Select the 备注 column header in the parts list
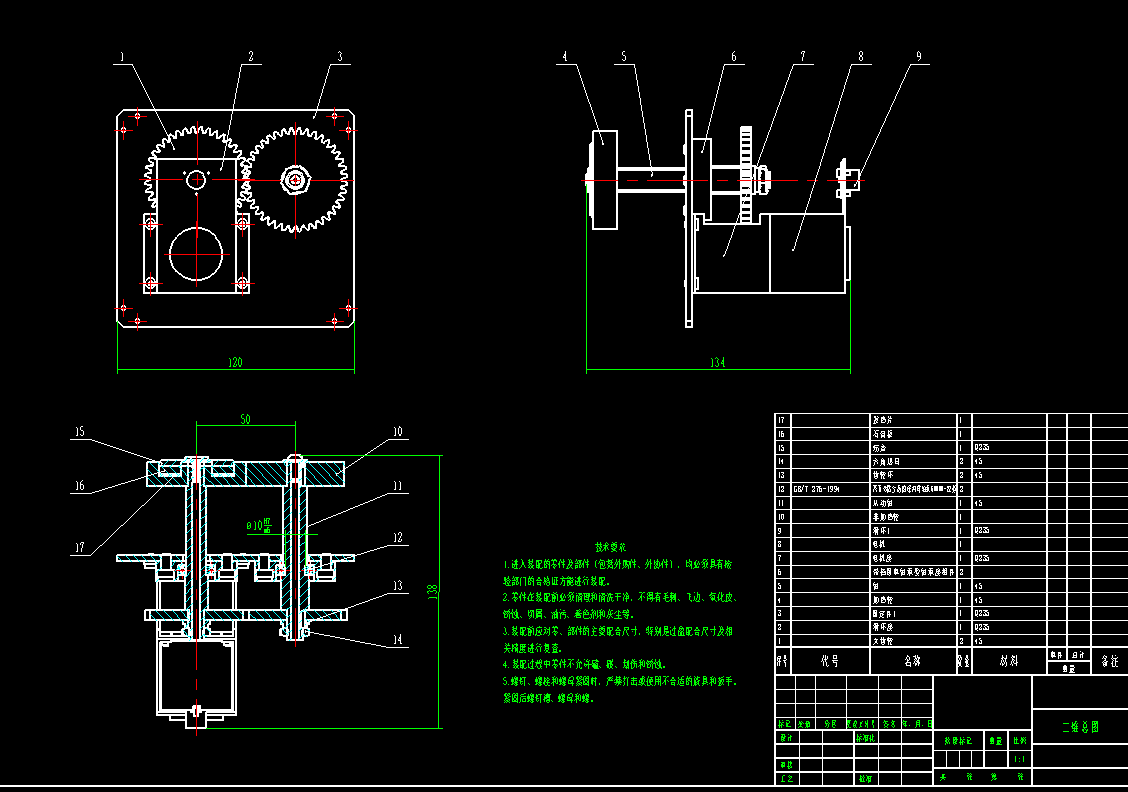This screenshot has width=1128, height=792. (x=1110, y=660)
